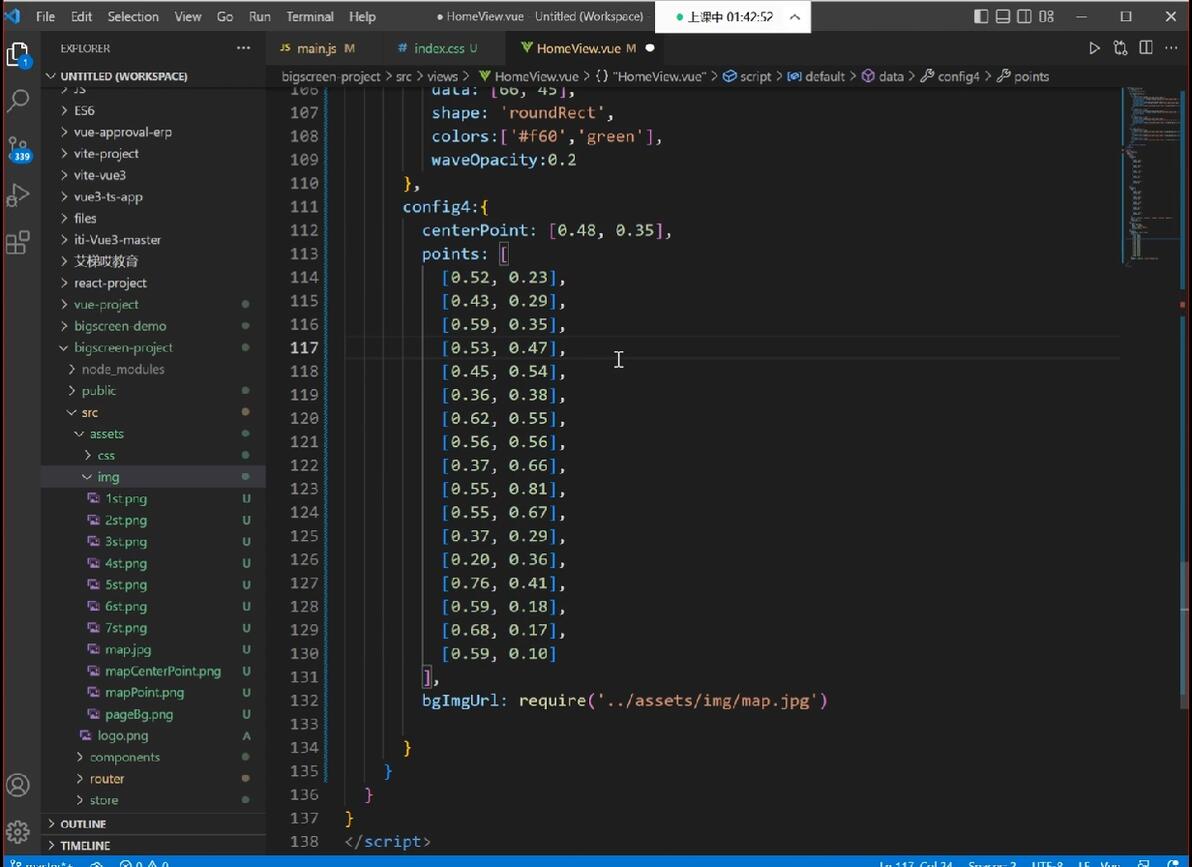Click the Run code play button
Screen dimensions: 1192x867
[x=1094, y=48]
